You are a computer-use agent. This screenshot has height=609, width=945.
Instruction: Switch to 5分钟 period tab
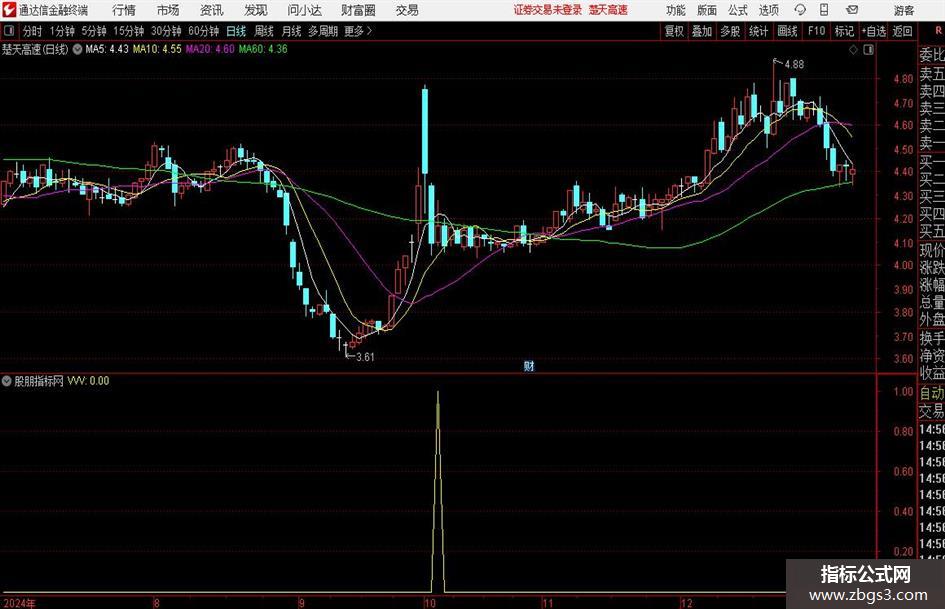(x=93, y=31)
